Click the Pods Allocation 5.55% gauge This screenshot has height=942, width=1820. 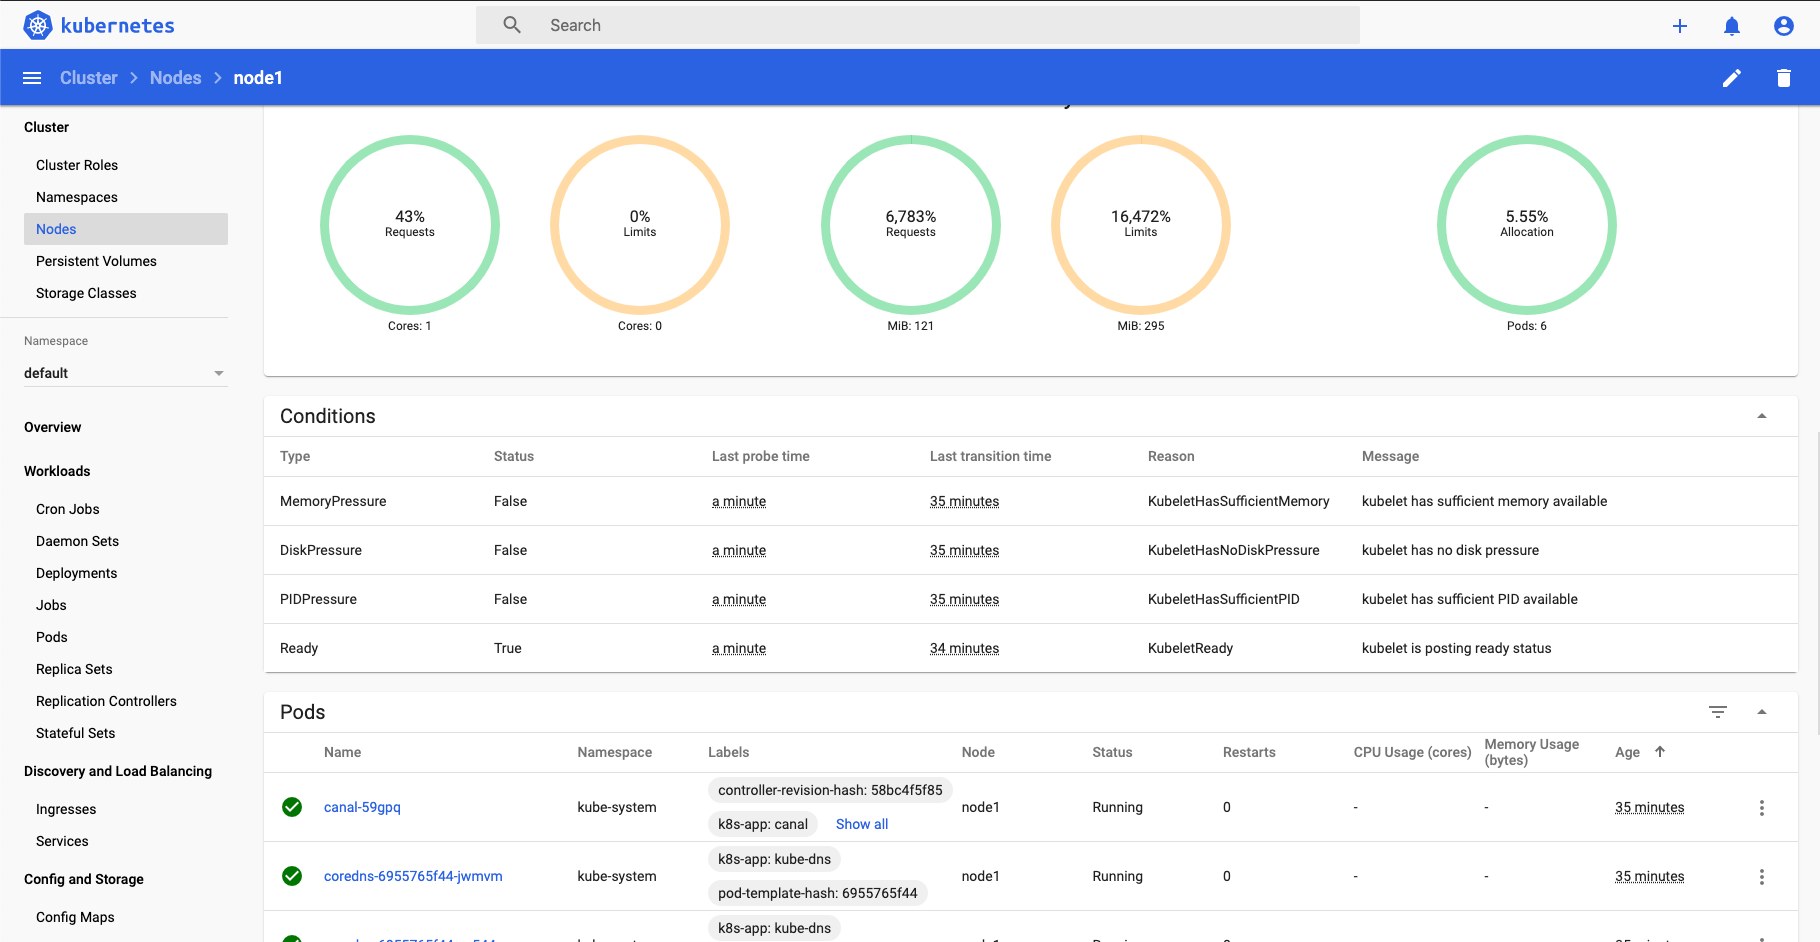point(1527,225)
